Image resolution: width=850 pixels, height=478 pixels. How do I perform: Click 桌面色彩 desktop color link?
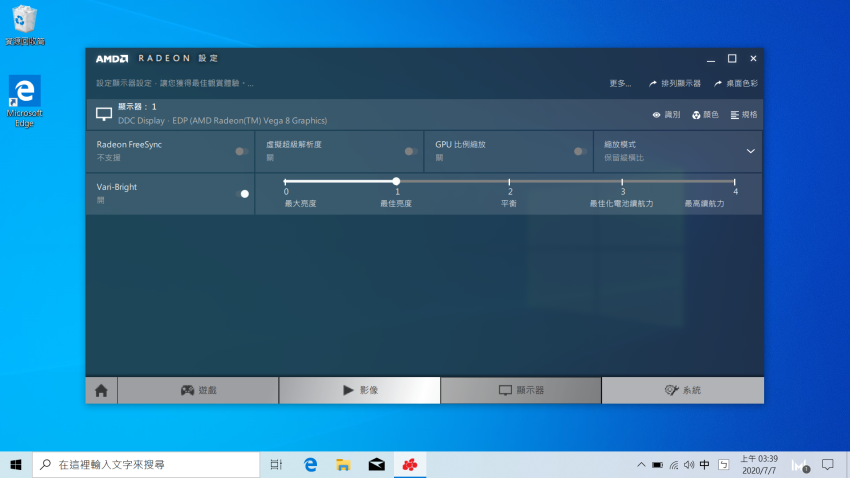pos(736,83)
